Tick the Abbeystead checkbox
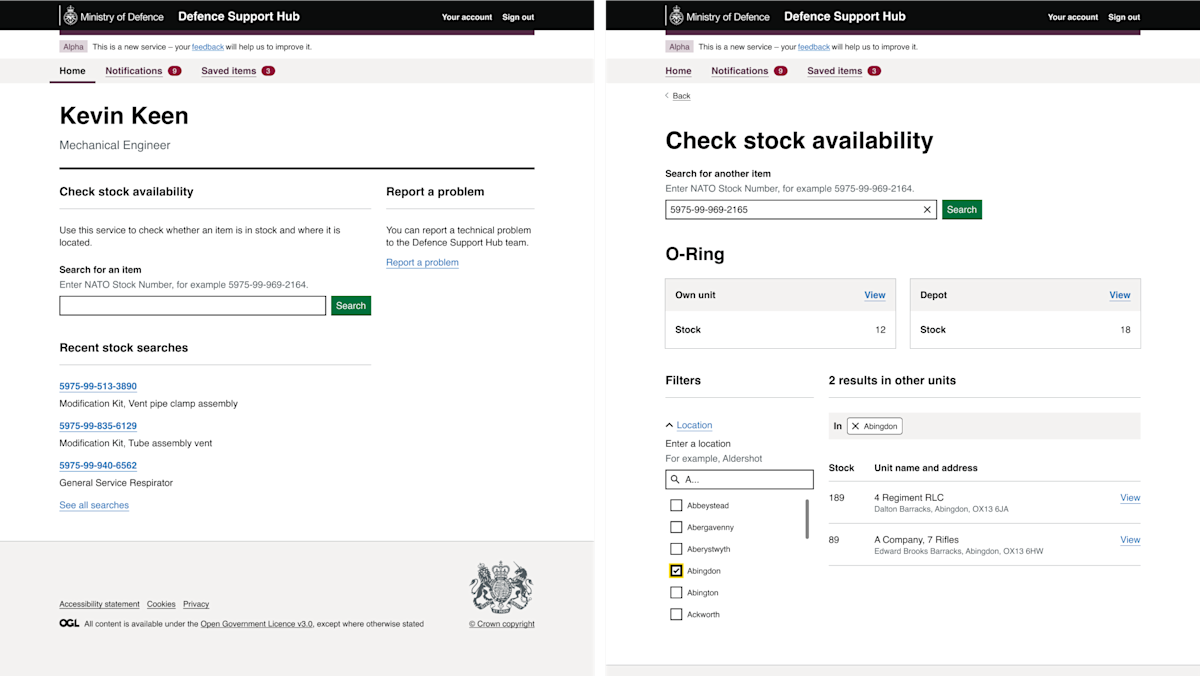 (x=676, y=506)
